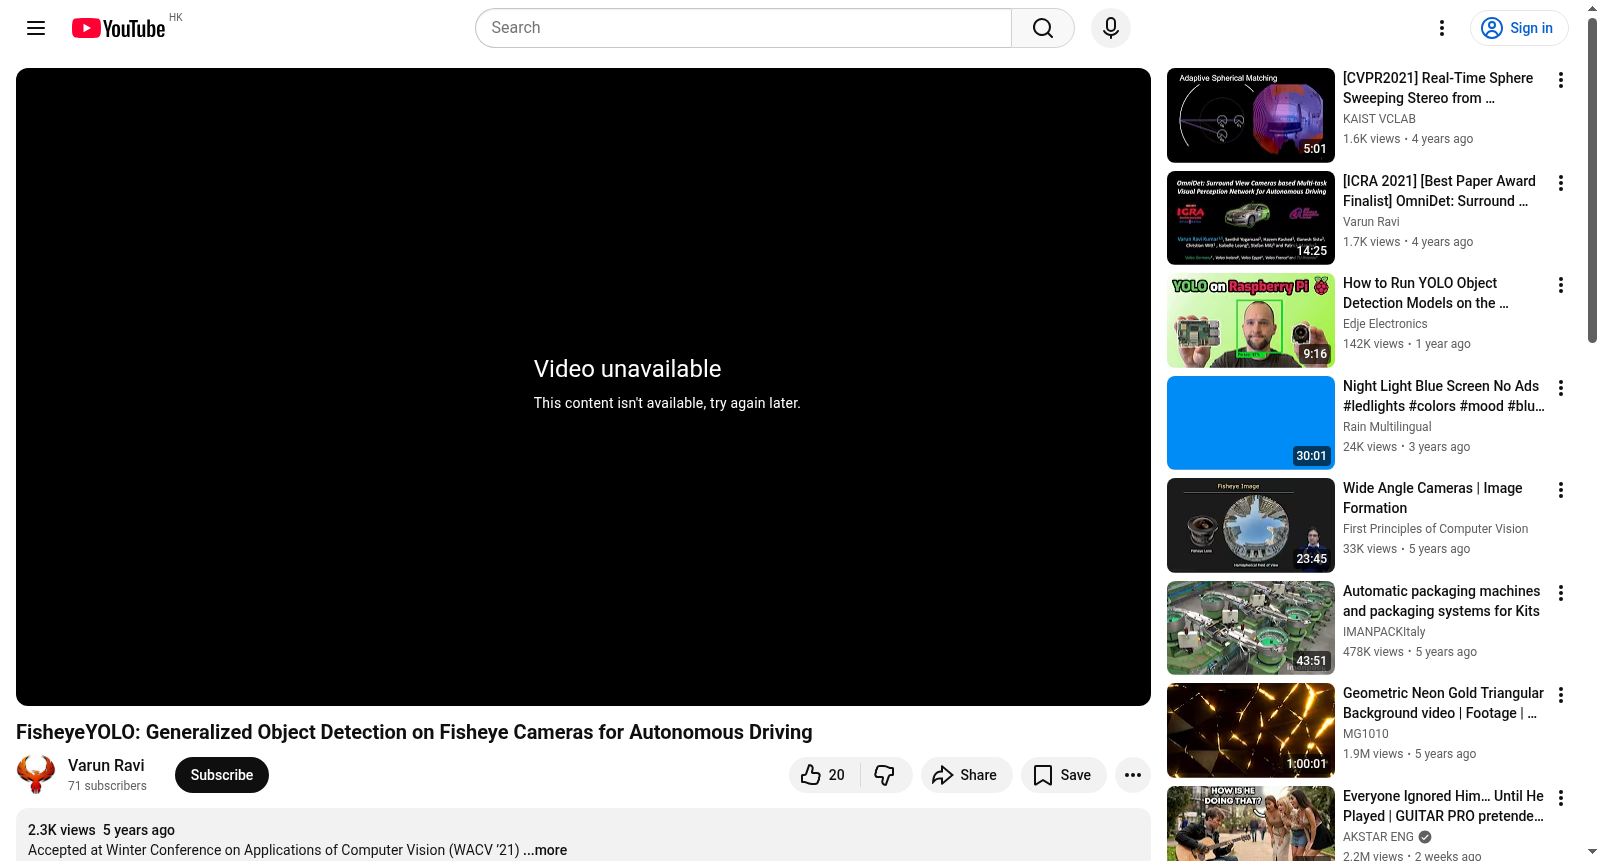Click the video title FisheyeYOLO heading
Image resolution: width=1600 pixels, height=861 pixels.
tap(414, 732)
